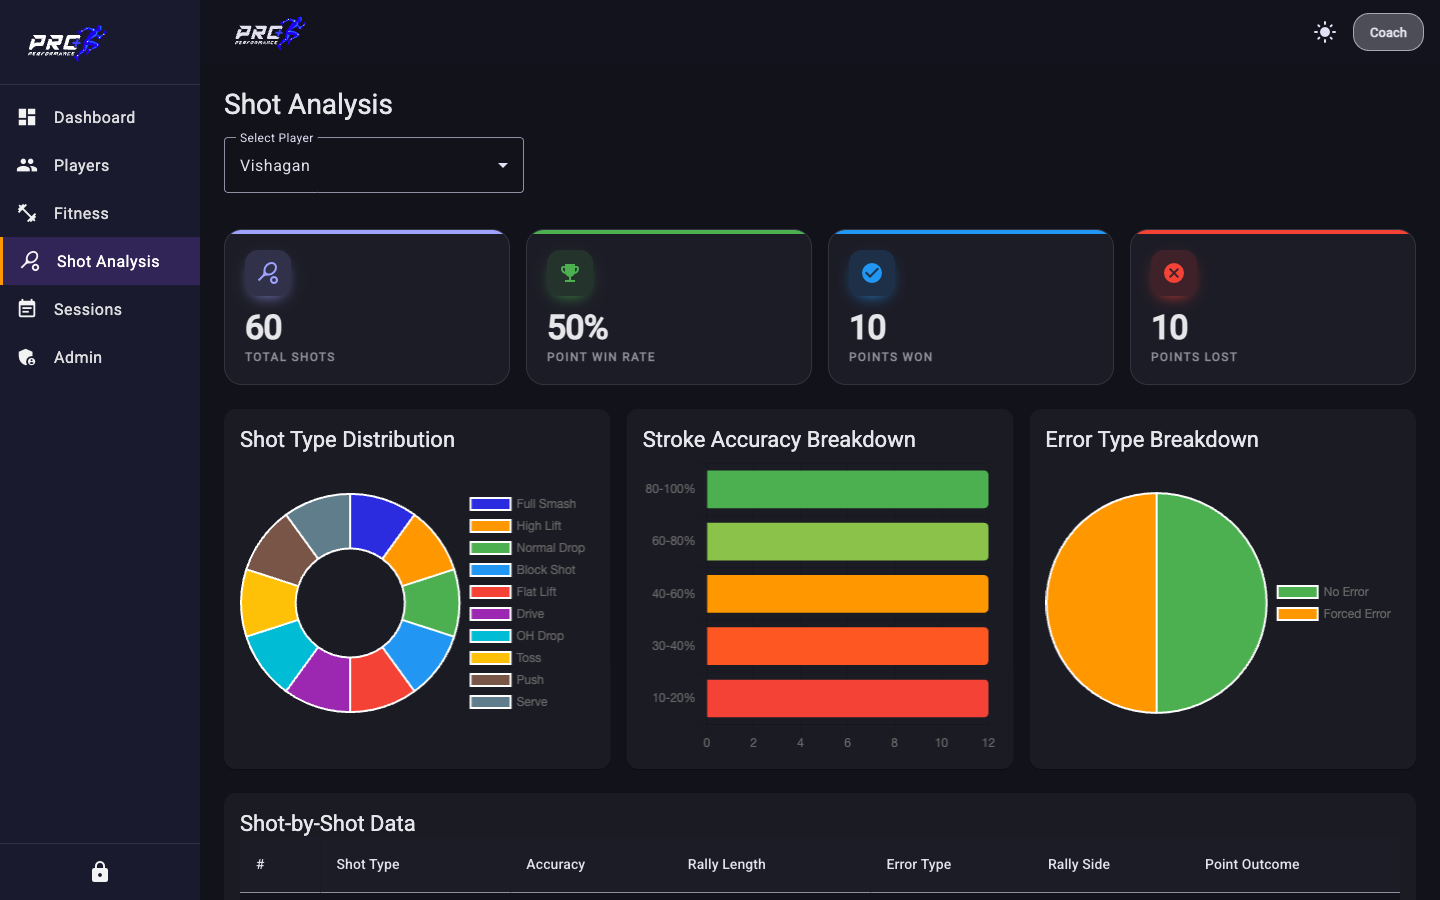The height and width of the screenshot is (900, 1440).
Task: Click the racket icon on Total Shots card
Action: coord(268,273)
